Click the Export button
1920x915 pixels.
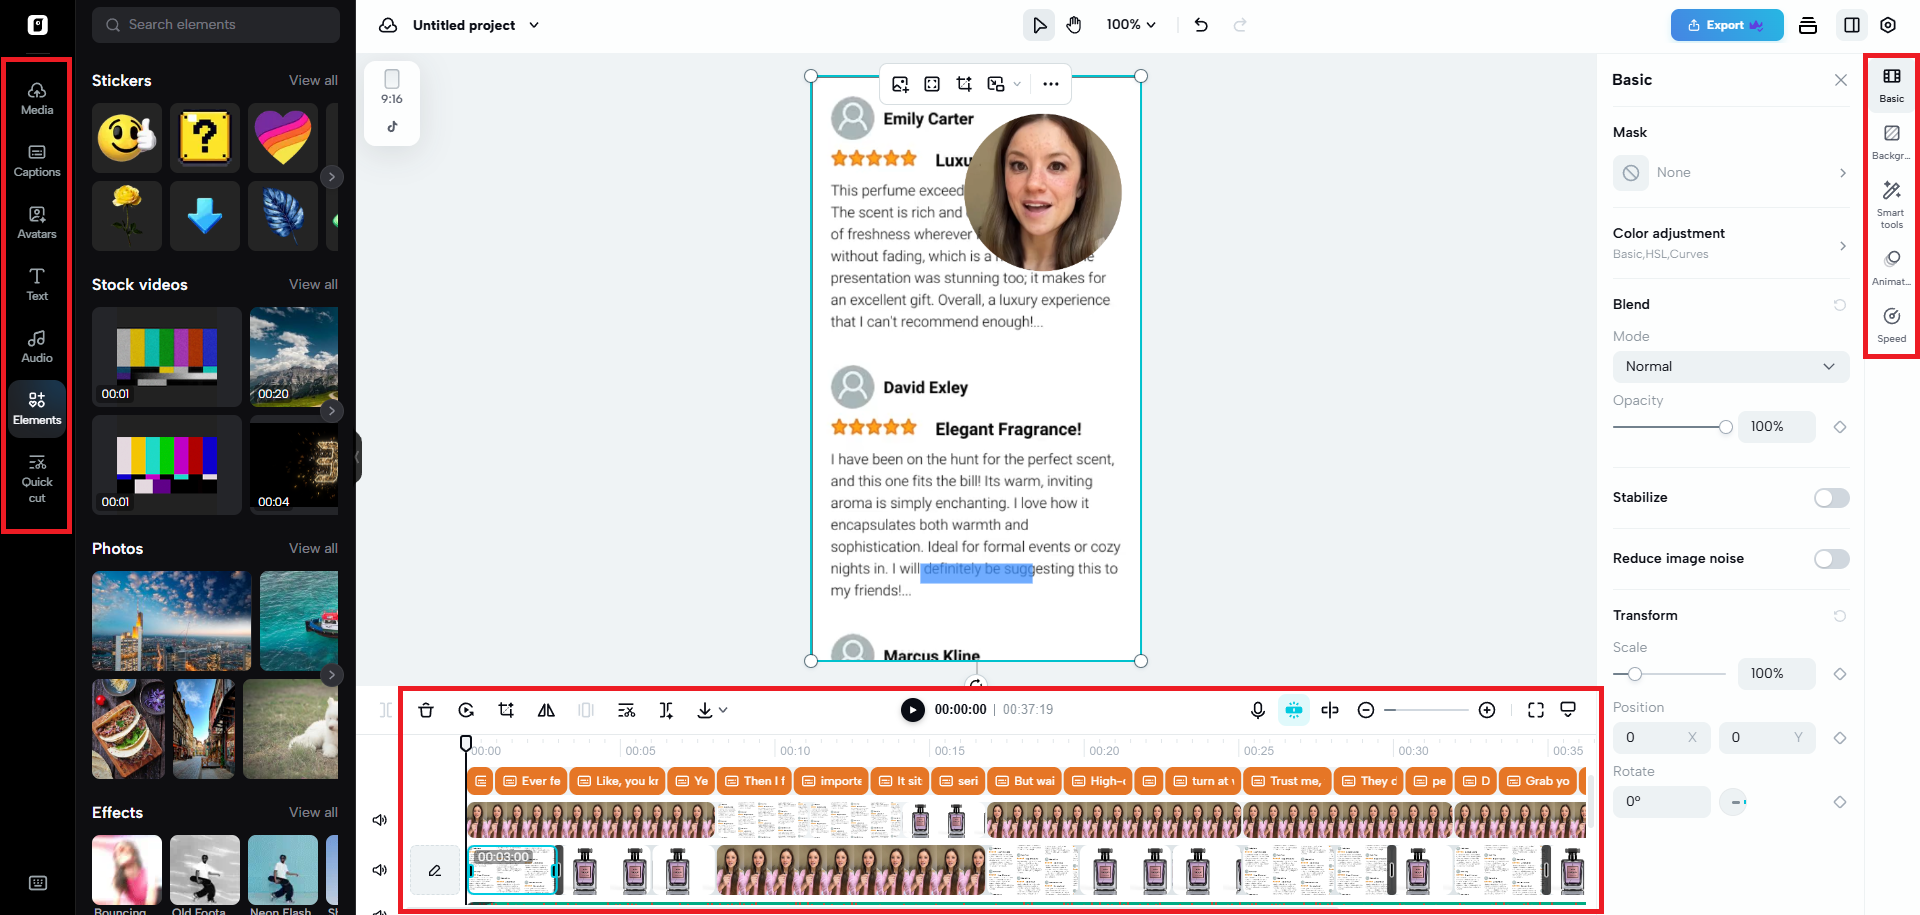coord(1727,25)
